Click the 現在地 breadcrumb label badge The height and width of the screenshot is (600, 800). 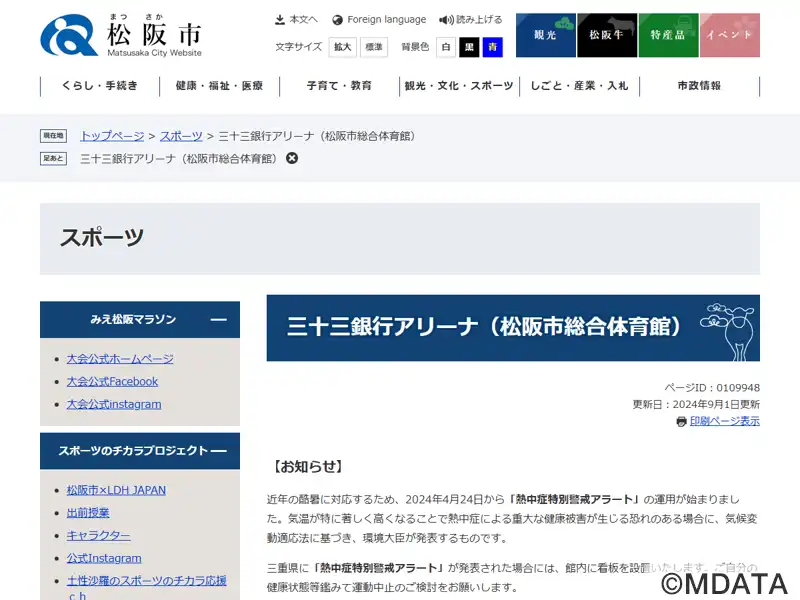pos(53,136)
